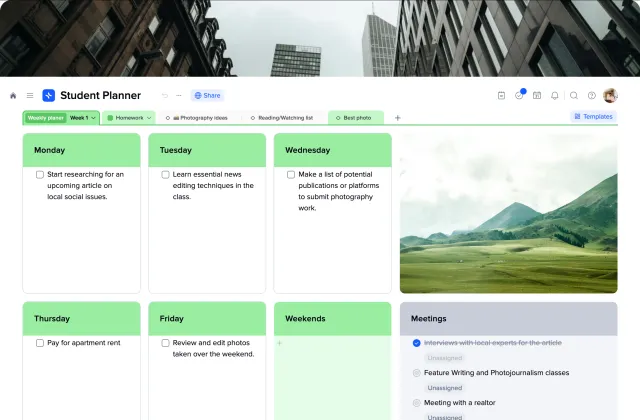
Task: Open the notifications bell
Action: click(x=555, y=96)
